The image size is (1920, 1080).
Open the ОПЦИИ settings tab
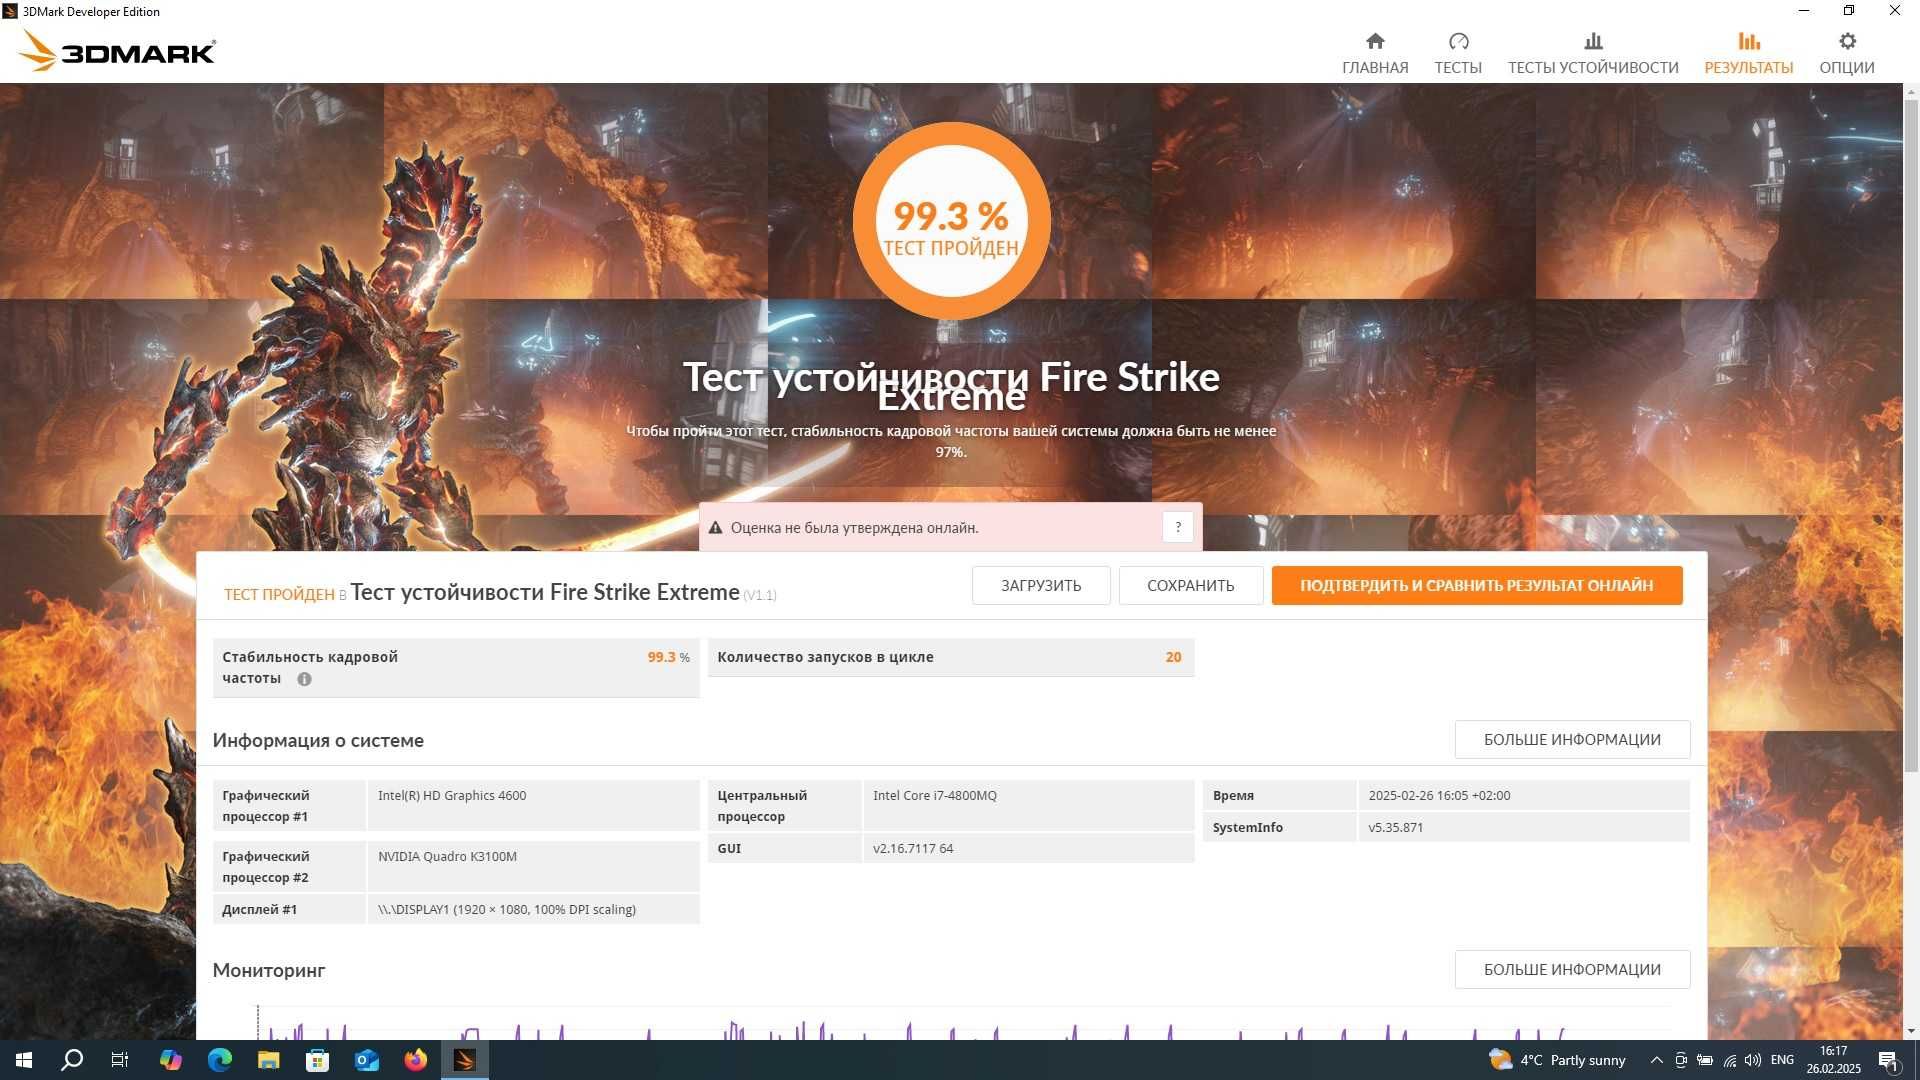pyautogui.click(x=1846, y=53)
